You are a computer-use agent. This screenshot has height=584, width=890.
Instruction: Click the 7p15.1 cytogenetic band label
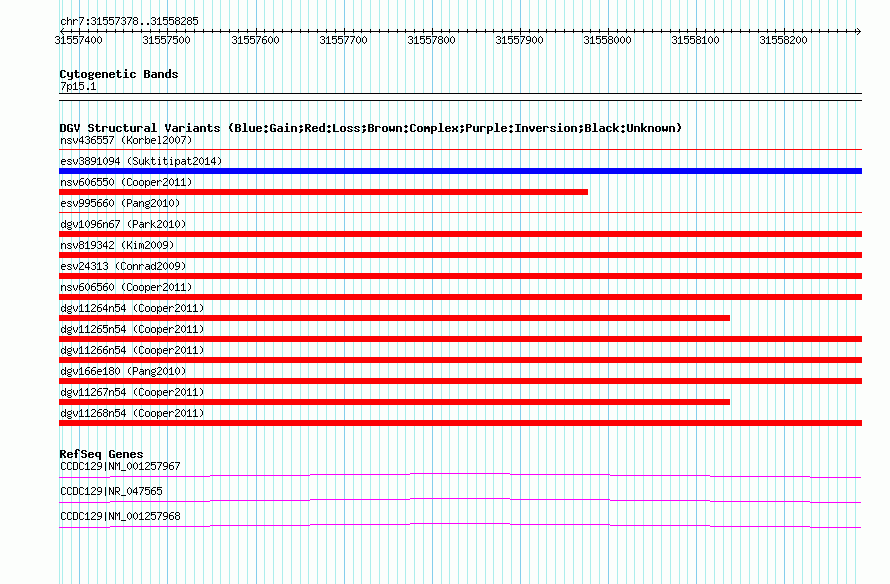coord(78,86)
